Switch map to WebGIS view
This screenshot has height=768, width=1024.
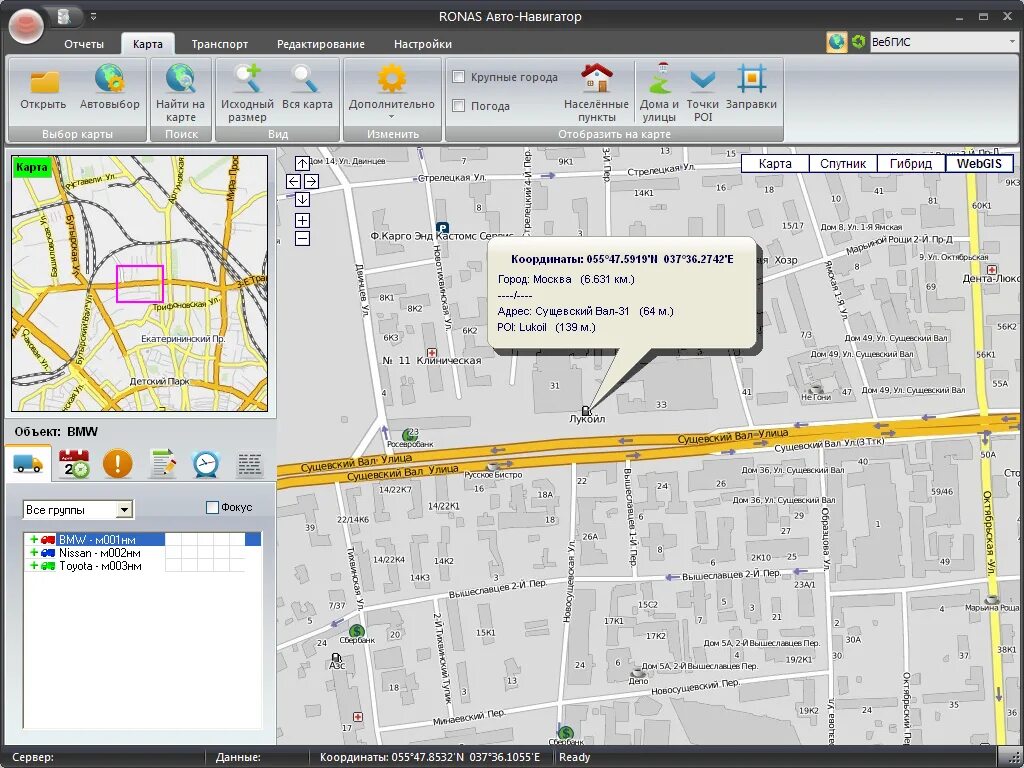pyautogui.click(x=979, y=164)
